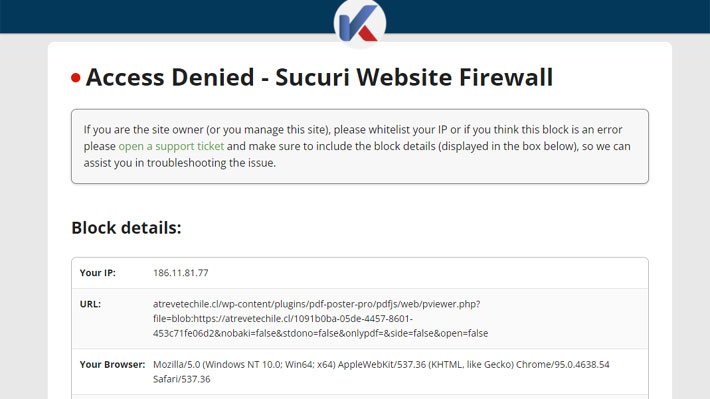Click the 'Your Browser:' label

point(112,364)
